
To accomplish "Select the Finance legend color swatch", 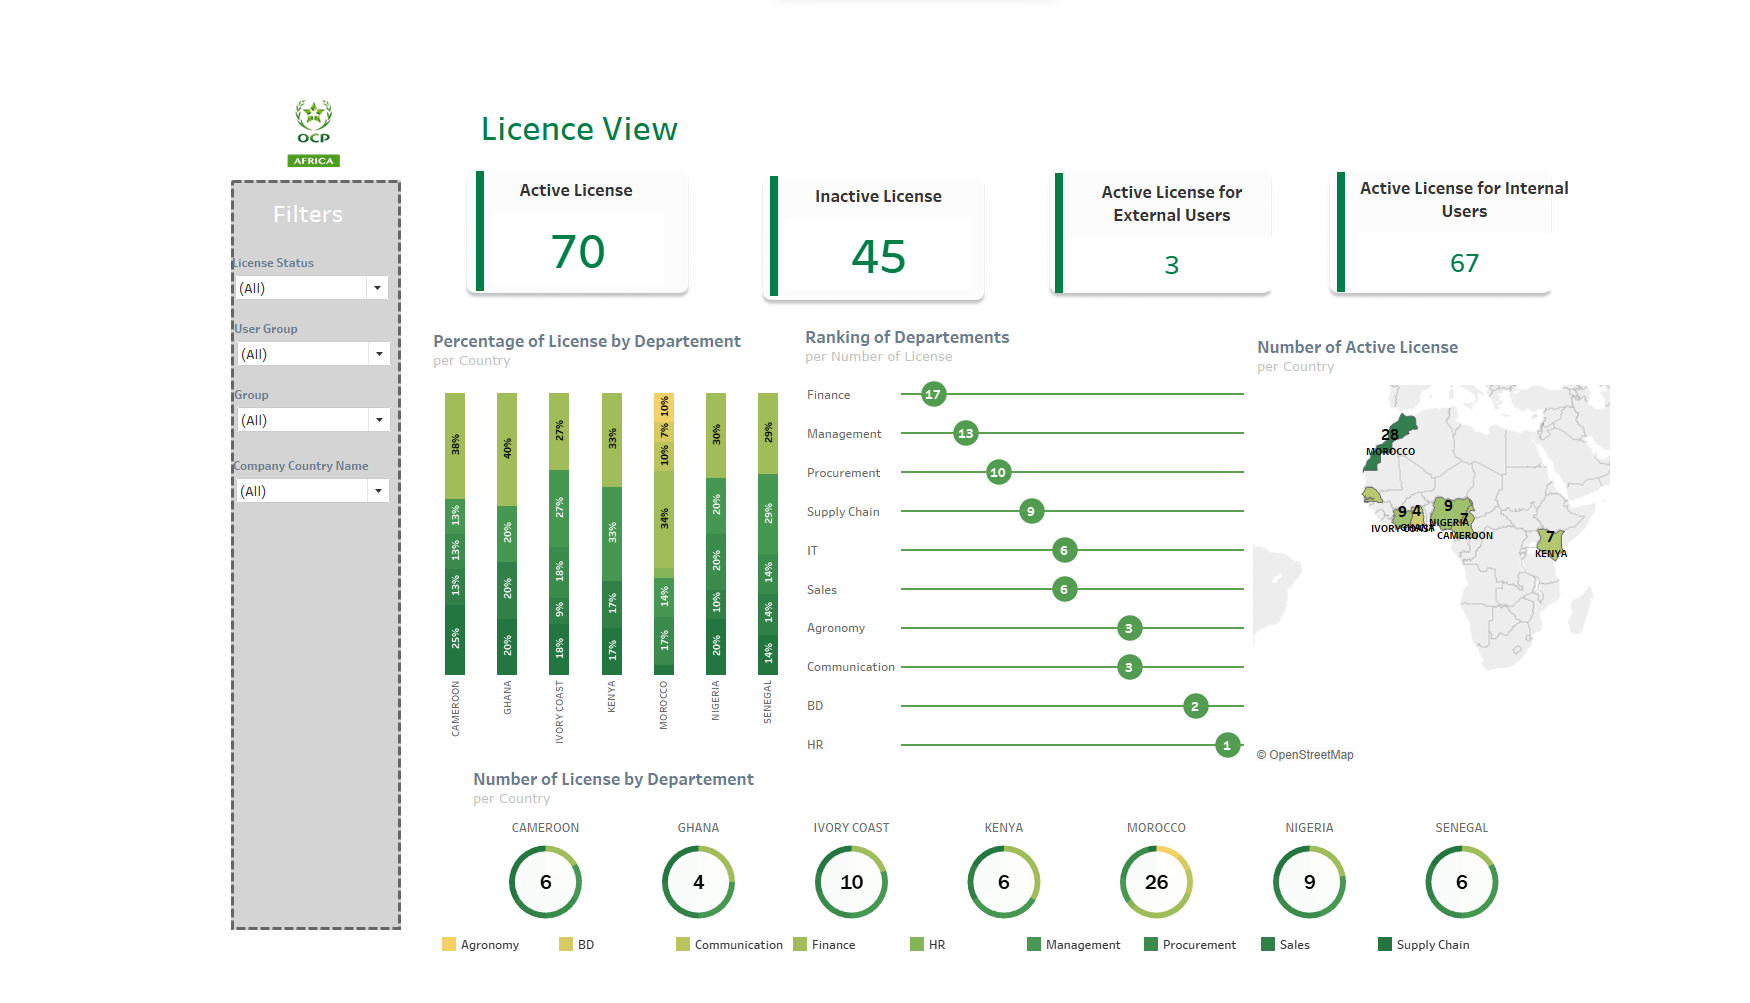I will point(800,944).
